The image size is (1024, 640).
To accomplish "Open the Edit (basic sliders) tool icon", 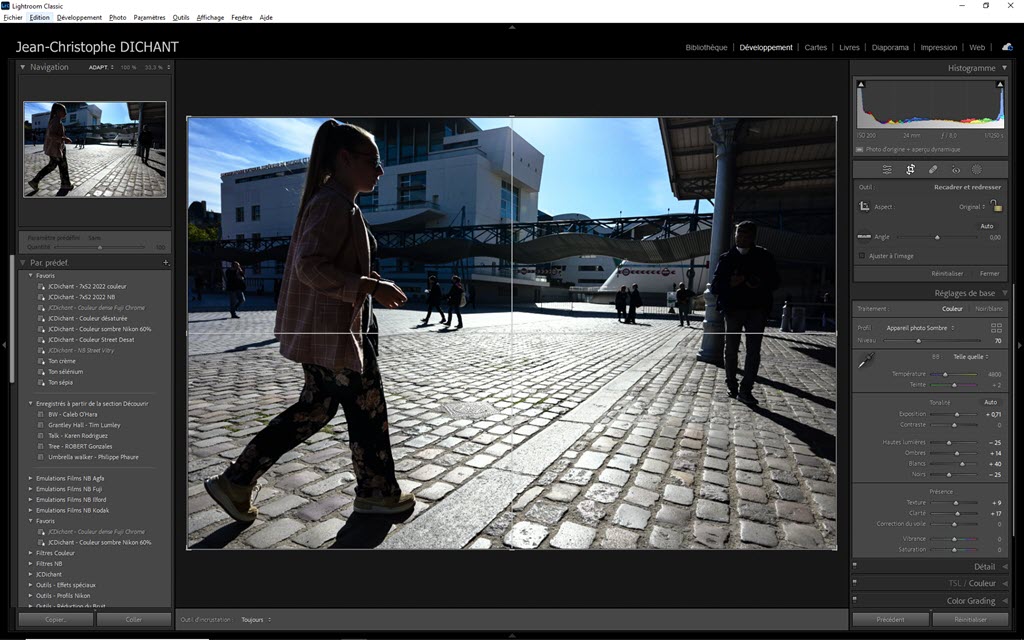I will (887, 170).
